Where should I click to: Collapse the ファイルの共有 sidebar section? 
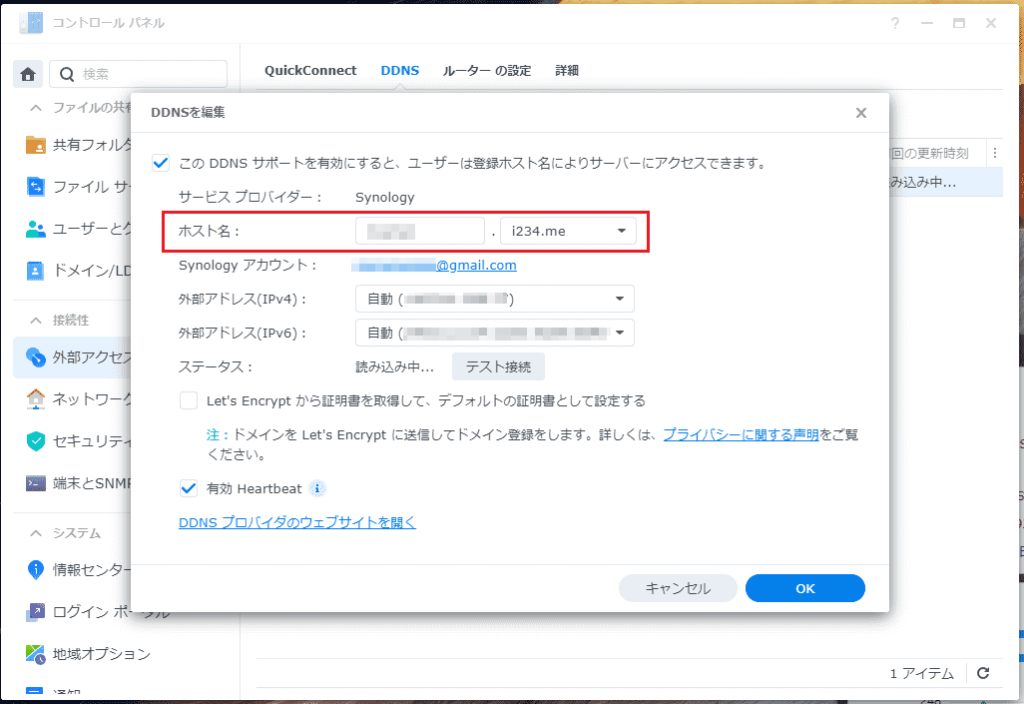pyautogui.click(x=36, y=107)
